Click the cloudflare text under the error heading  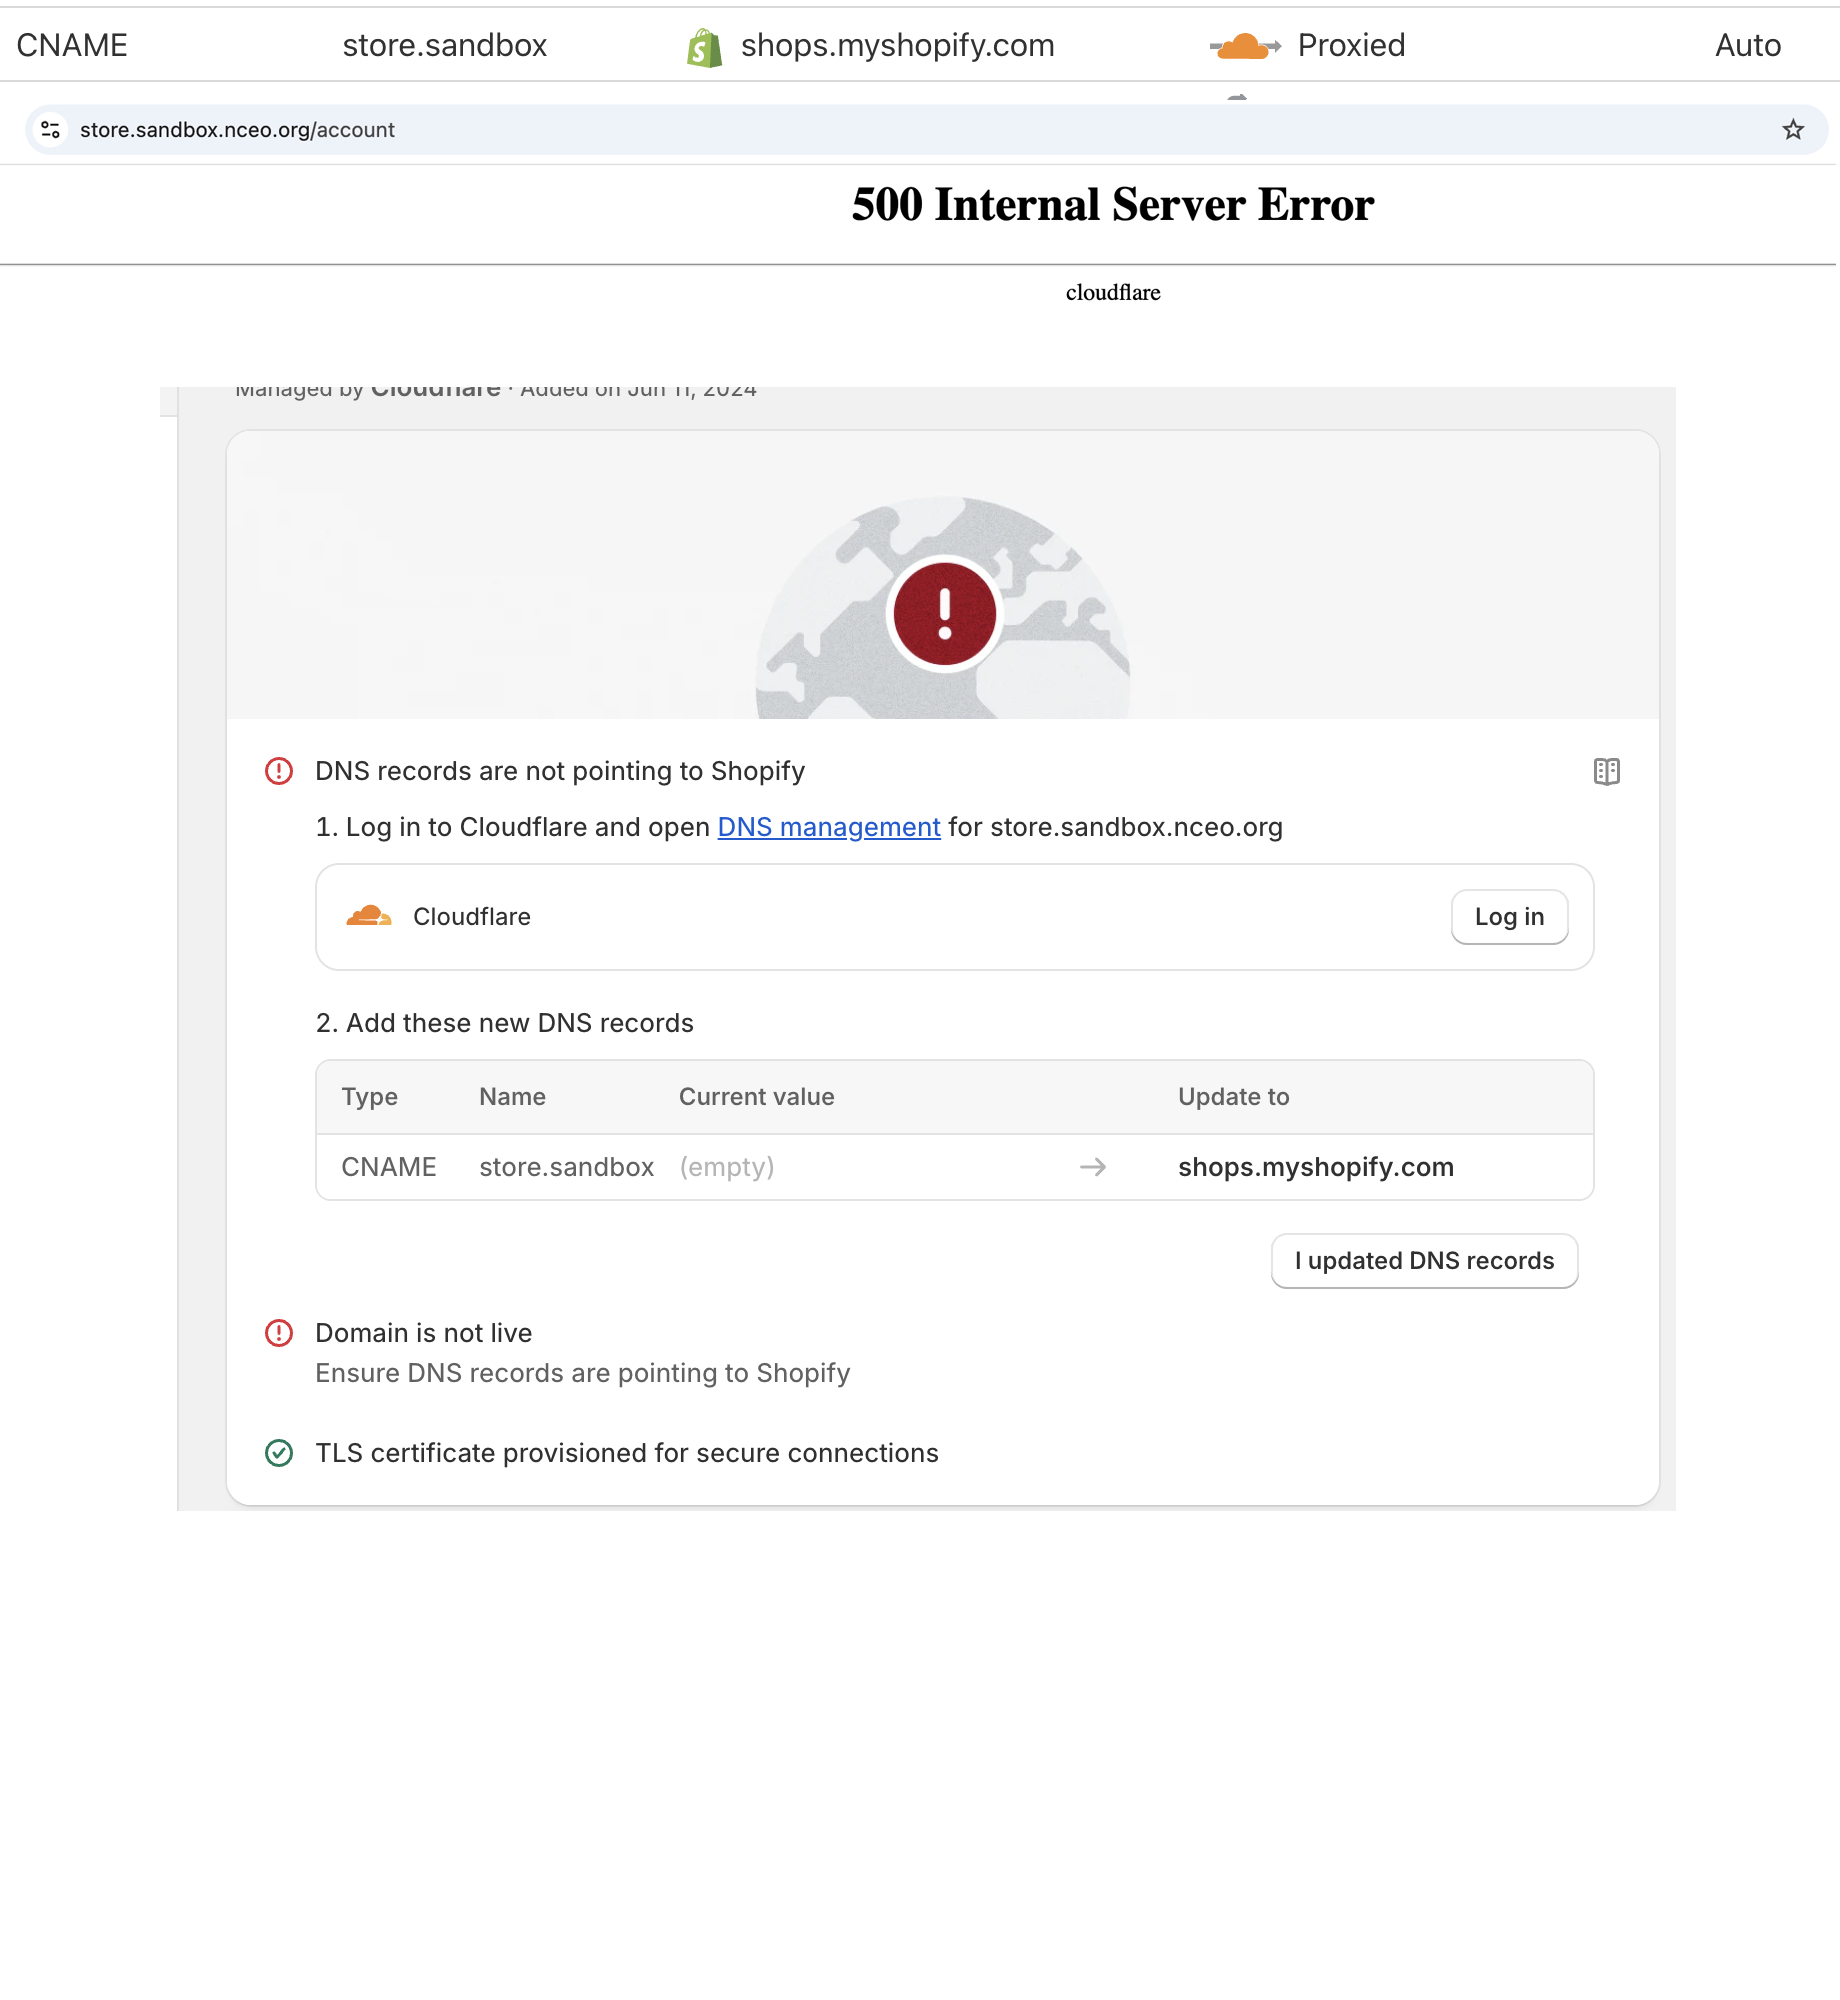pyautogui.click(x=1113, y=293)
